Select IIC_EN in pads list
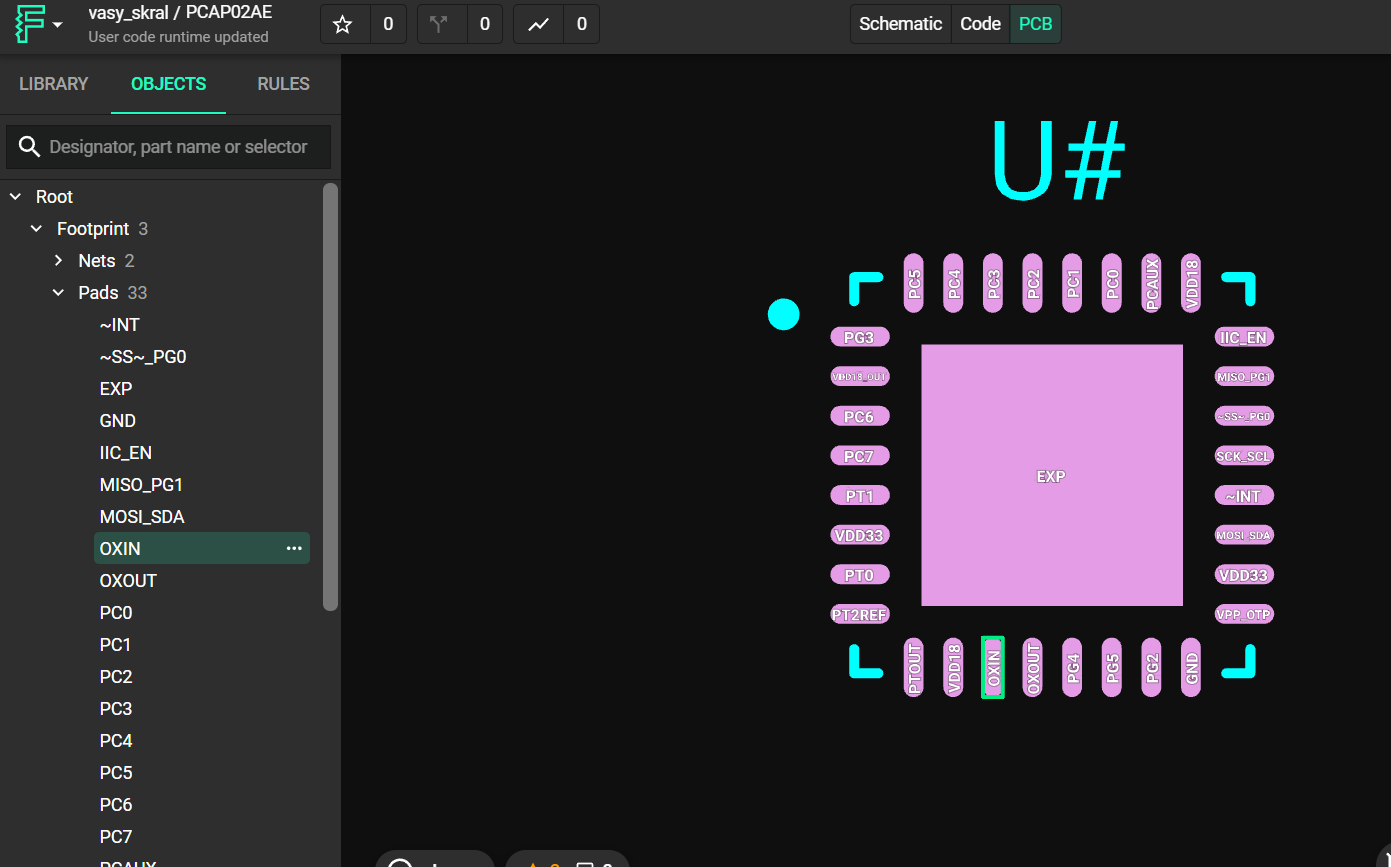 (x=126, y=453)
